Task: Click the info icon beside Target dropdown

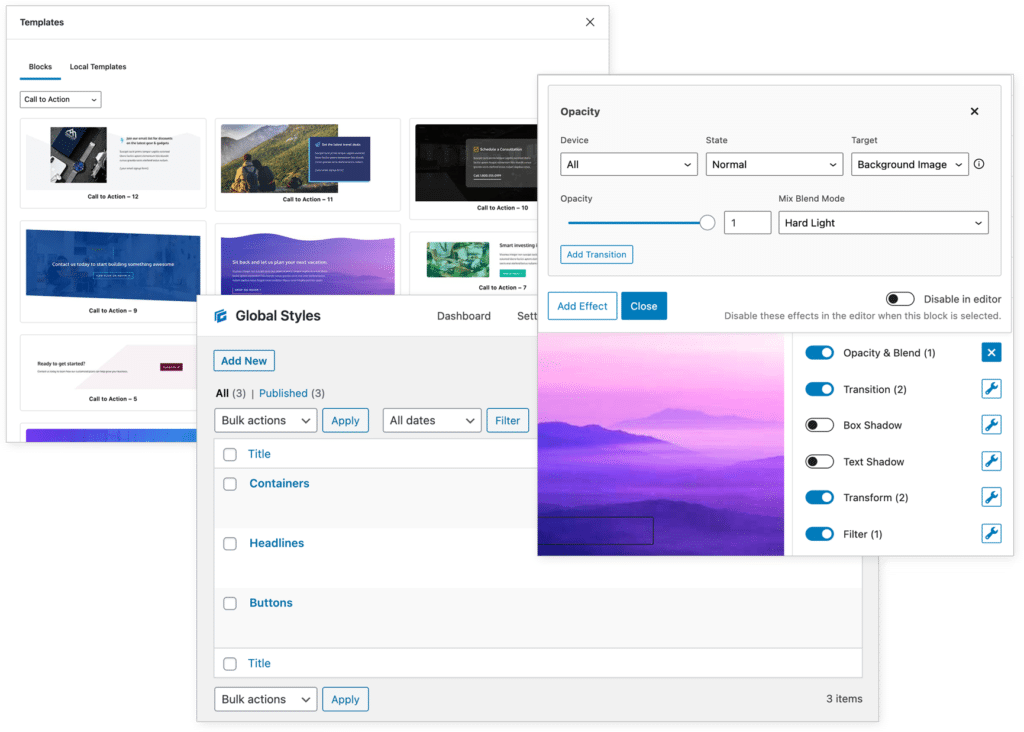Action: tap(977, 164)
